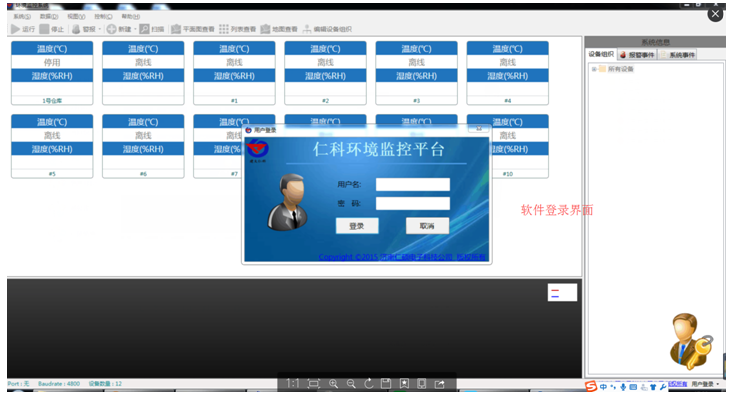
Task: Select the #4 device card
Action: (x=507, y=73)
